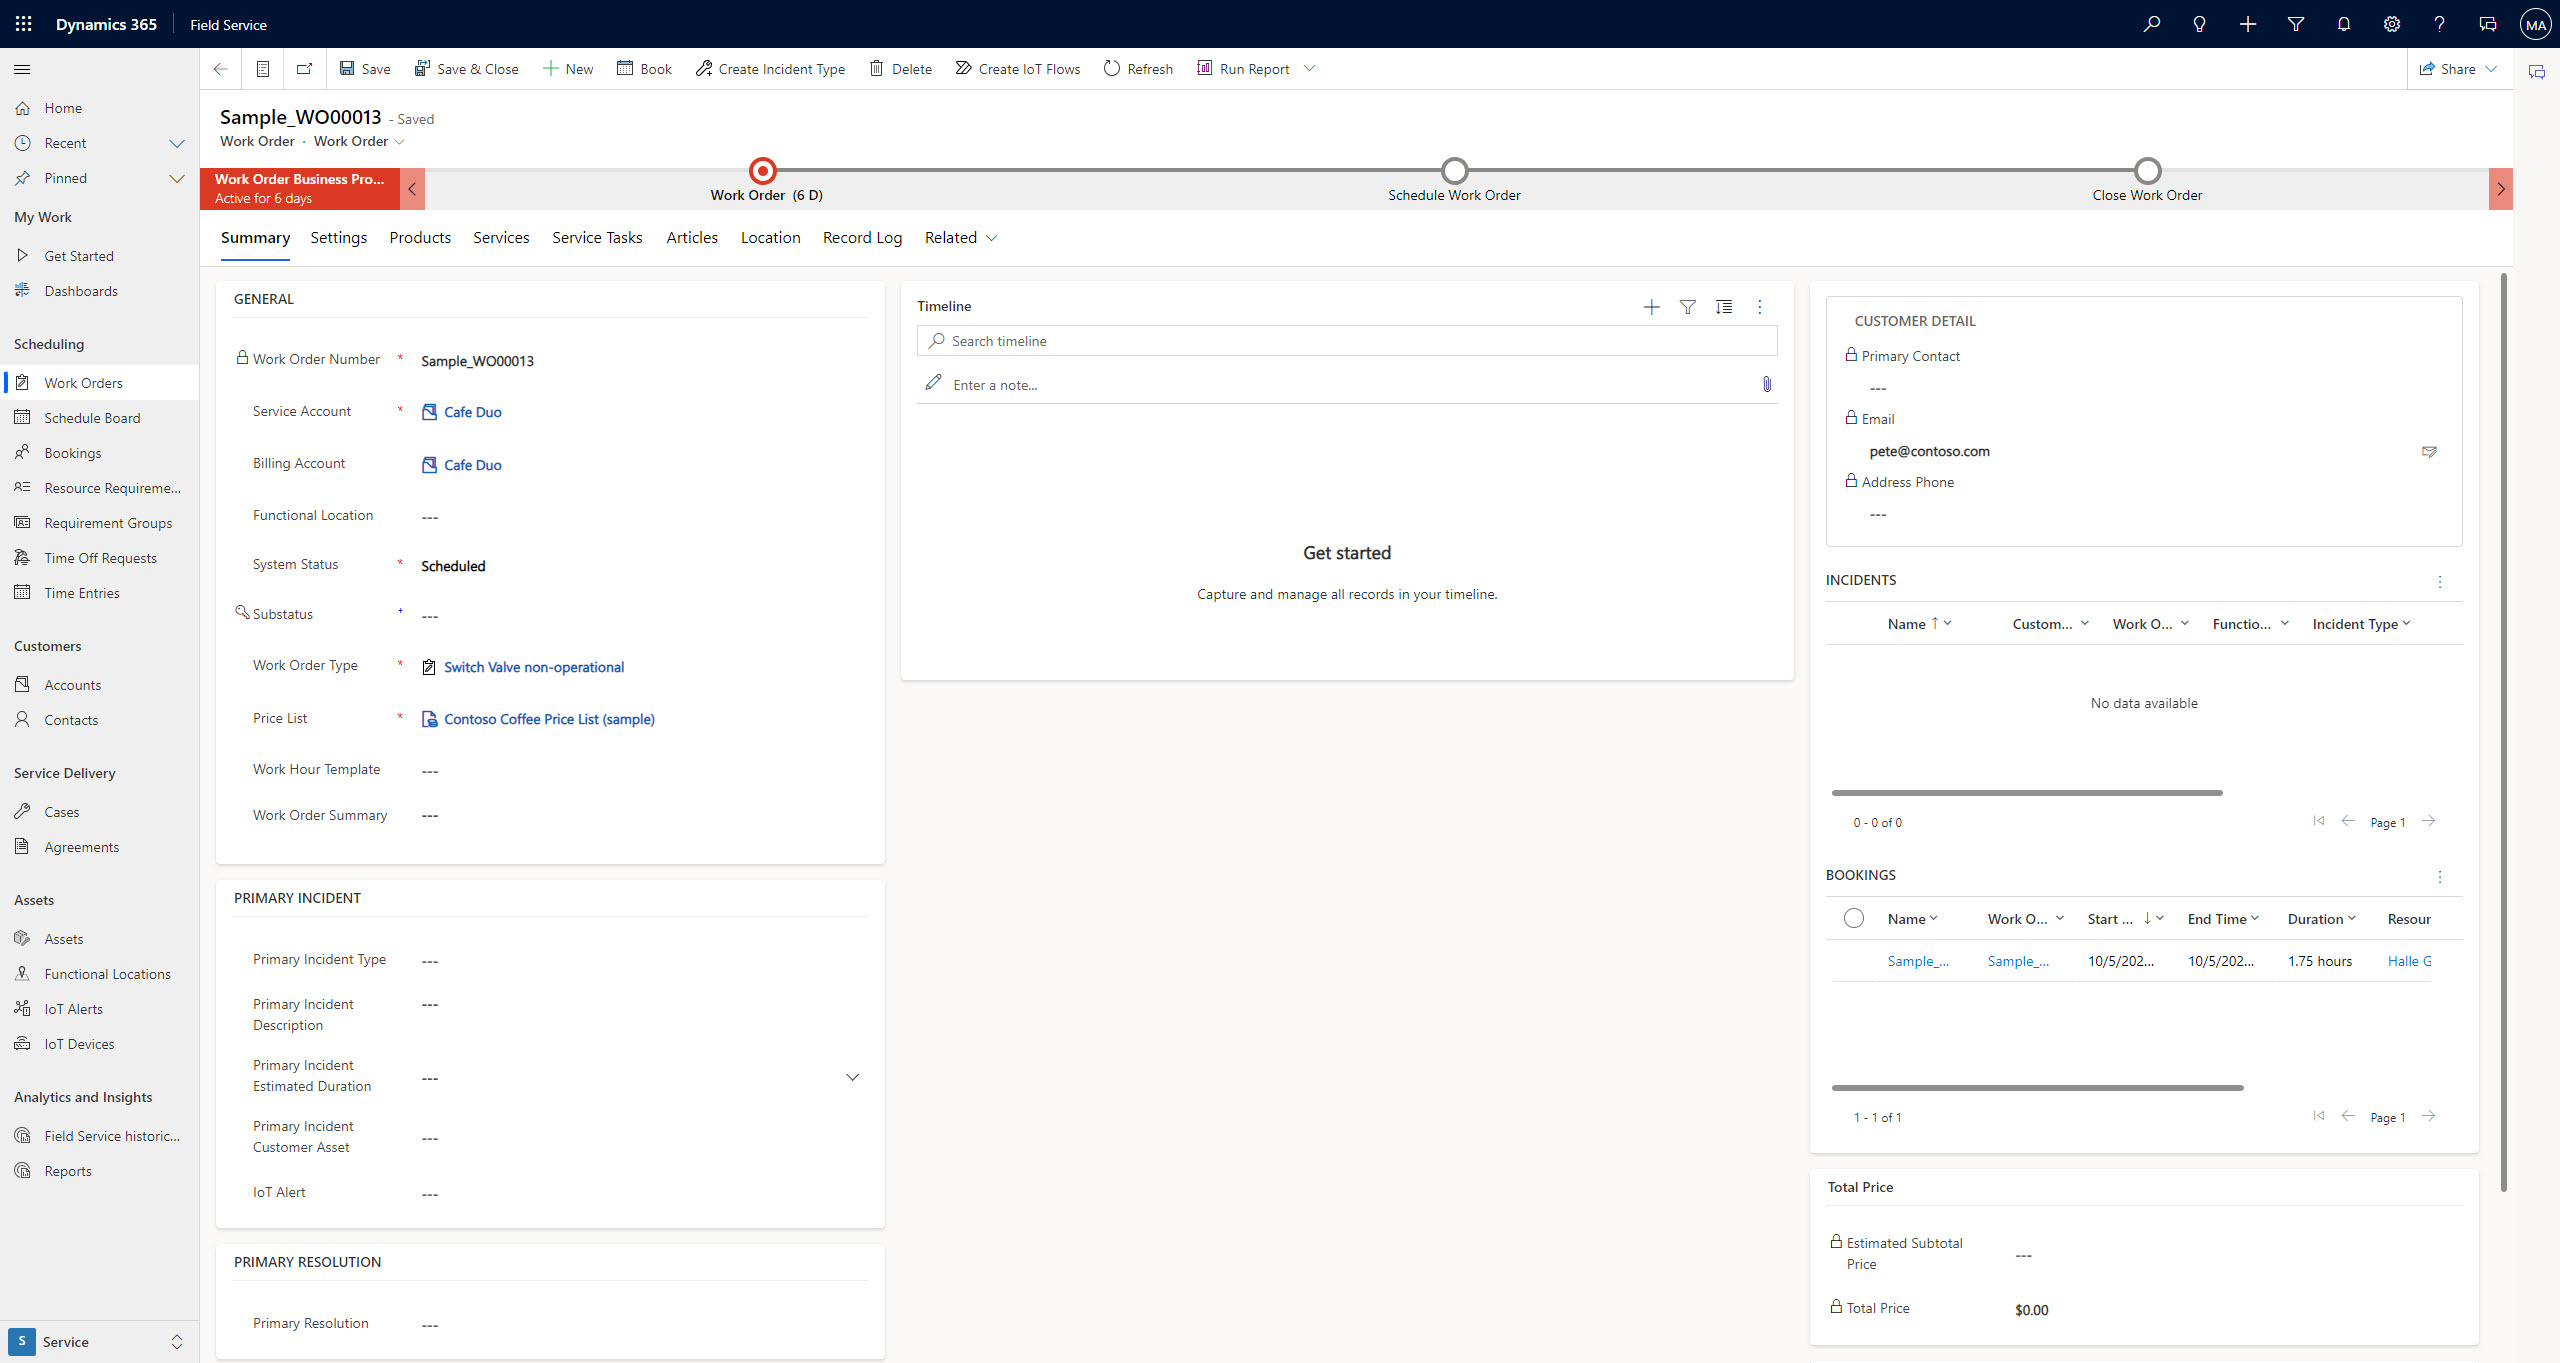Click Incidents horizontal scrollbar
2560x1363 pixels.
point(2026,793)
